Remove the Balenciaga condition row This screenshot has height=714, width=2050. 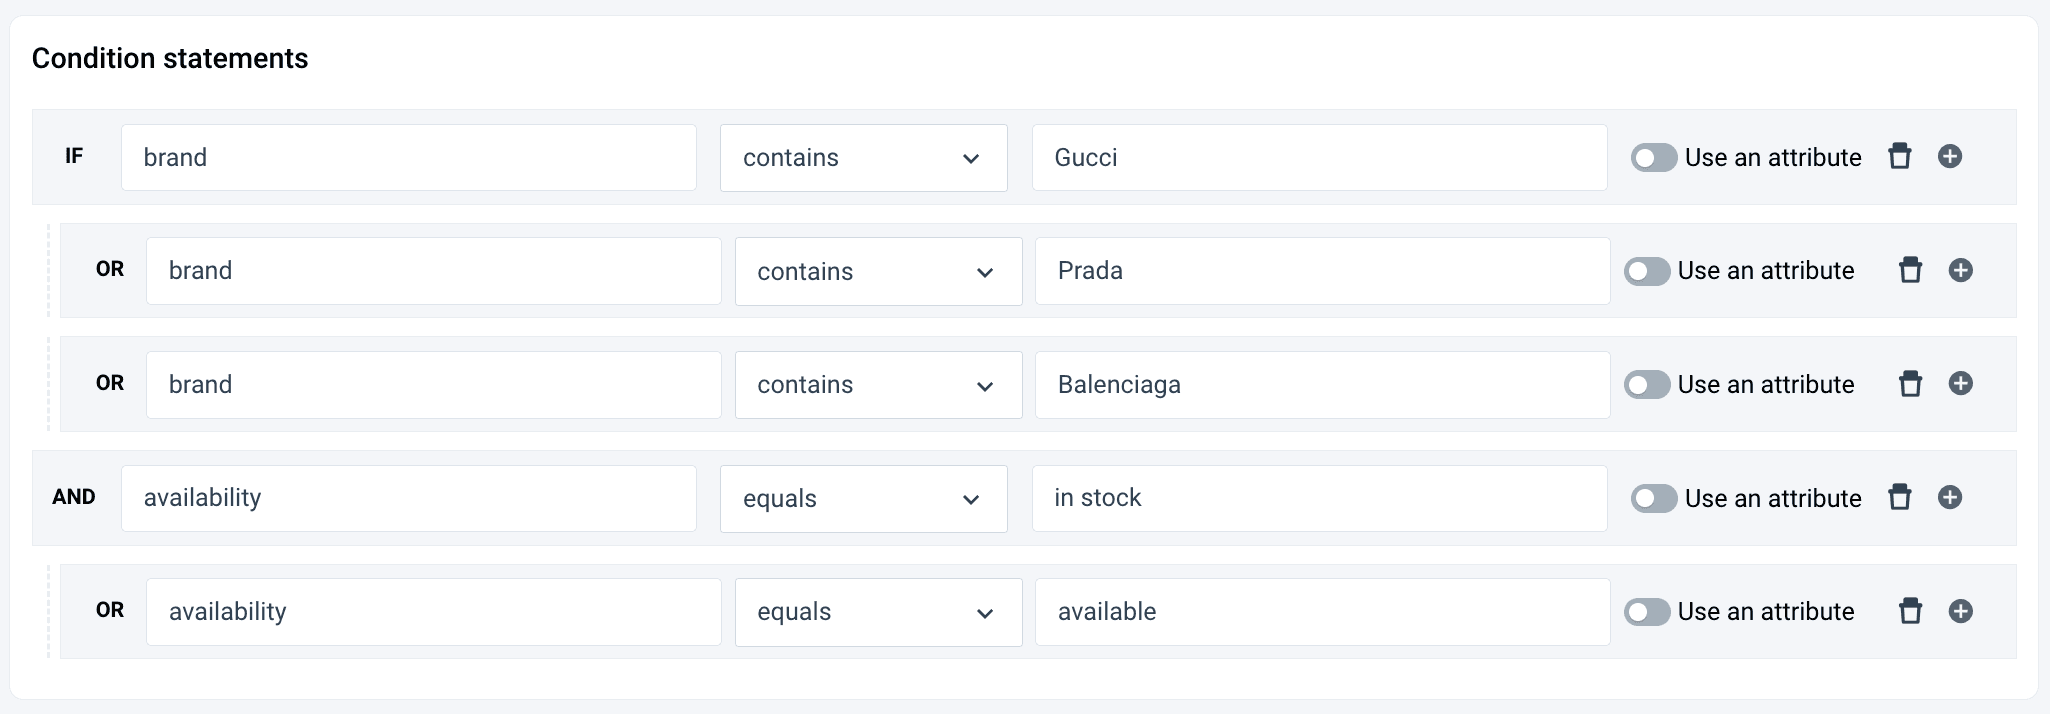click(1910, 384)
